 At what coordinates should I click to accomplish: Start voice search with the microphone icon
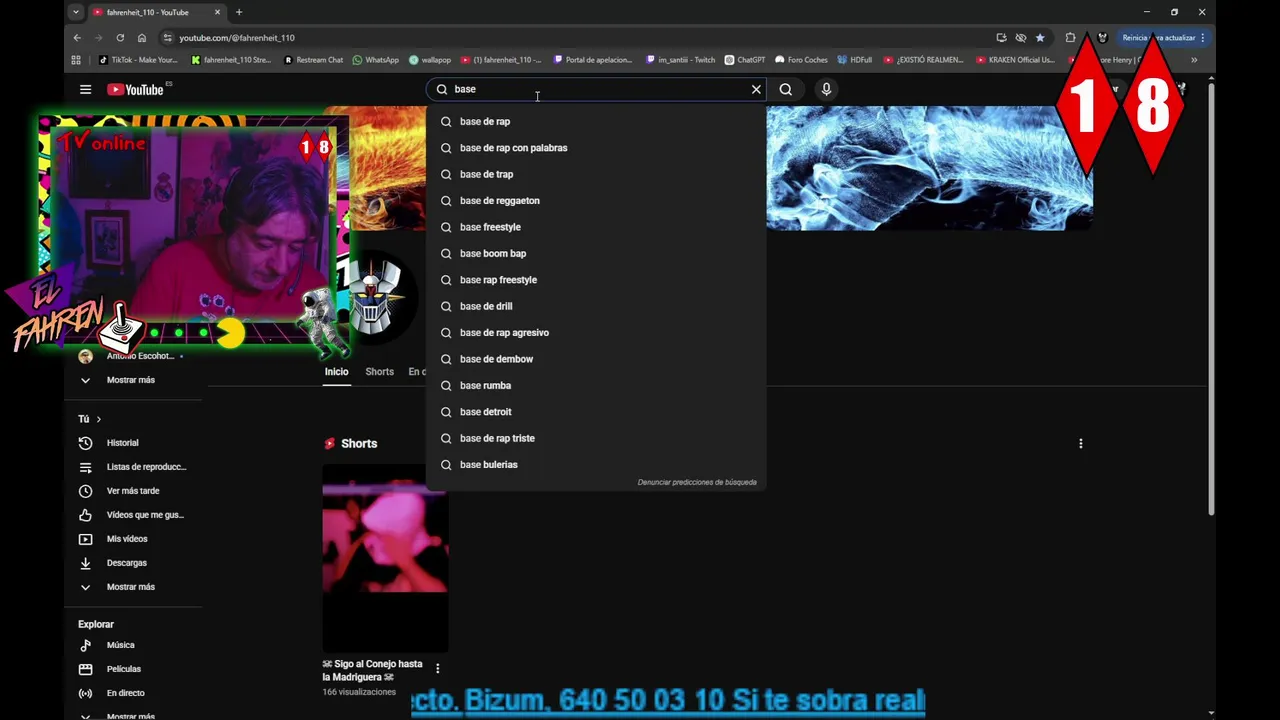(826, 89)
